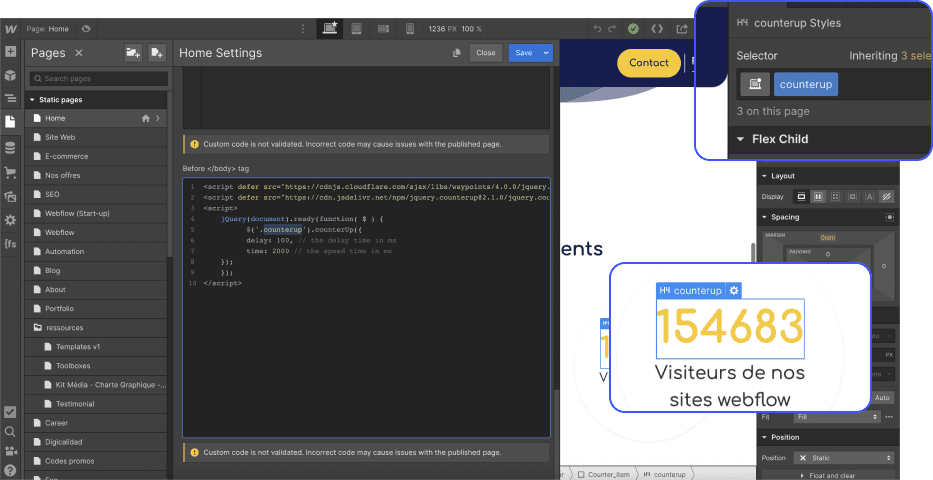Collapse the Flex Child section
Image resolution: width=933 pixels, height=480 pixels.
point(741,139)
